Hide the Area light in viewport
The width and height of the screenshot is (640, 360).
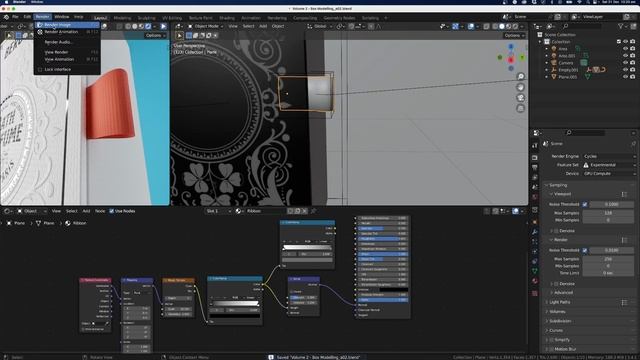coord(625,49)
